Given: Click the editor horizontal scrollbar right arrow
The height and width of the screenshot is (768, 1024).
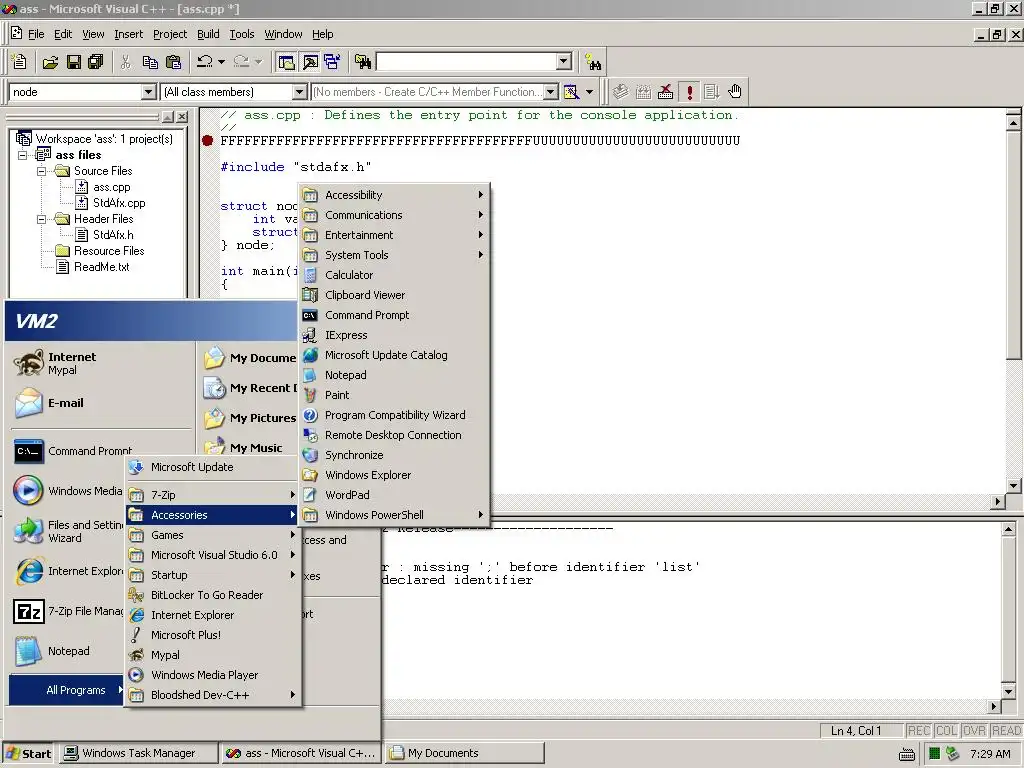Looking at the screenshot, I should pyautogui.click(x=997, y=502).
